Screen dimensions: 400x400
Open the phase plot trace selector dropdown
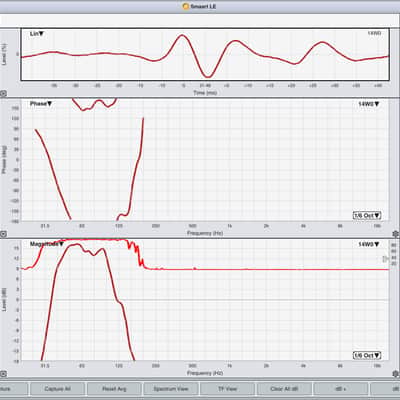click(x=369, y=104)
